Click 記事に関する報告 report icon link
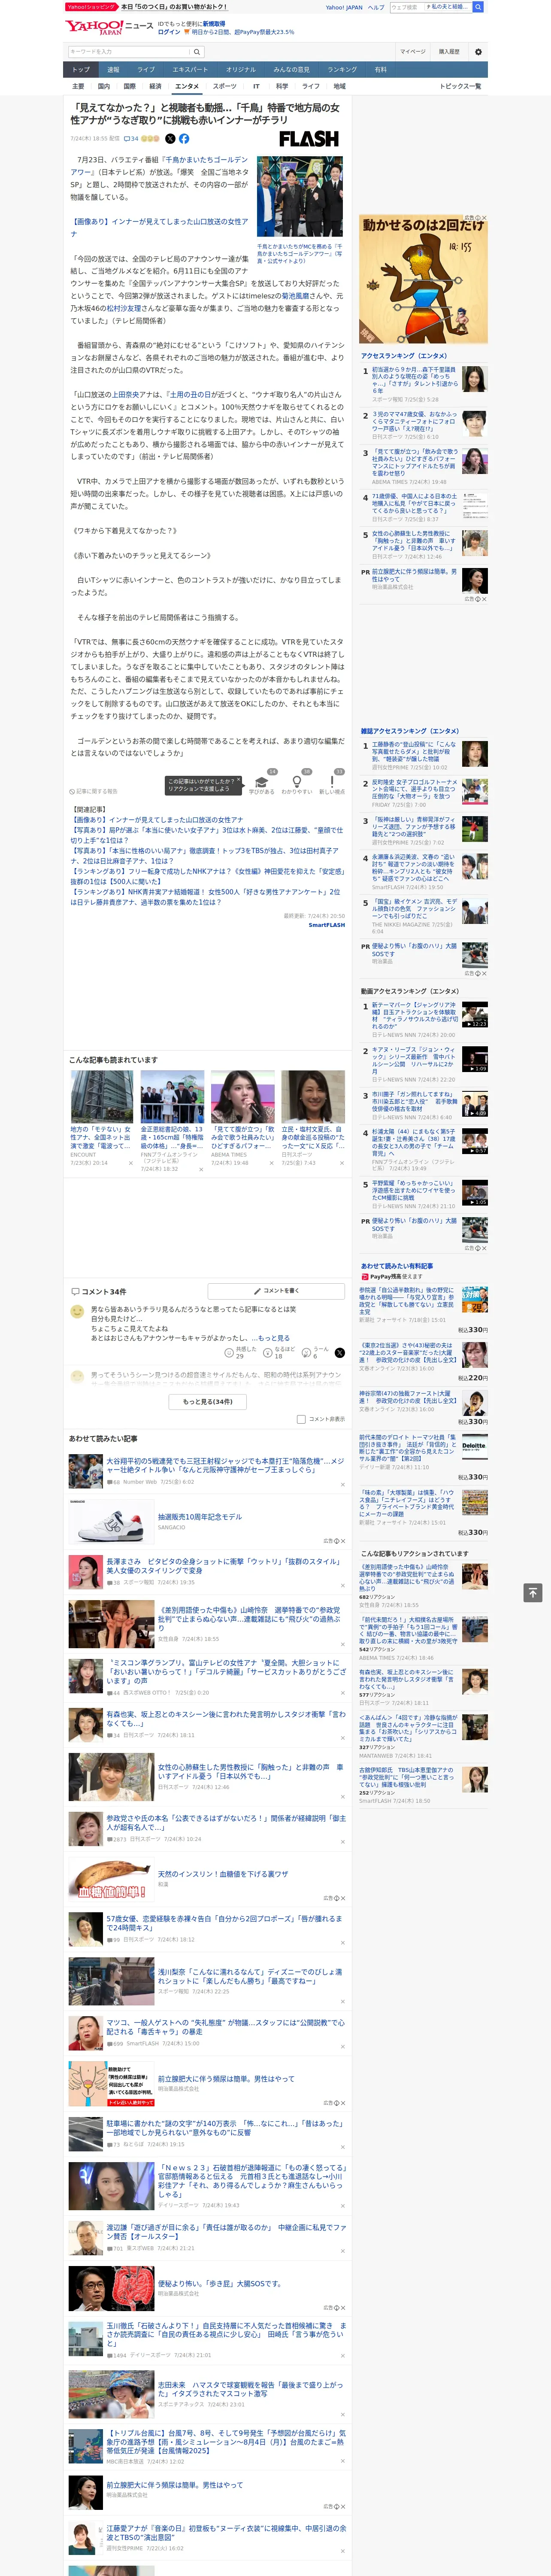This screenshot has height=2576, width=551. click(x=93, y=792)
